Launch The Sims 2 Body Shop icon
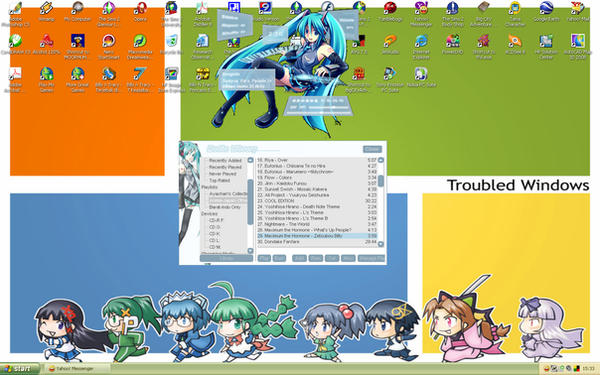Image resolution: width=600 pixels, height=375 pixels. (453, 14)
